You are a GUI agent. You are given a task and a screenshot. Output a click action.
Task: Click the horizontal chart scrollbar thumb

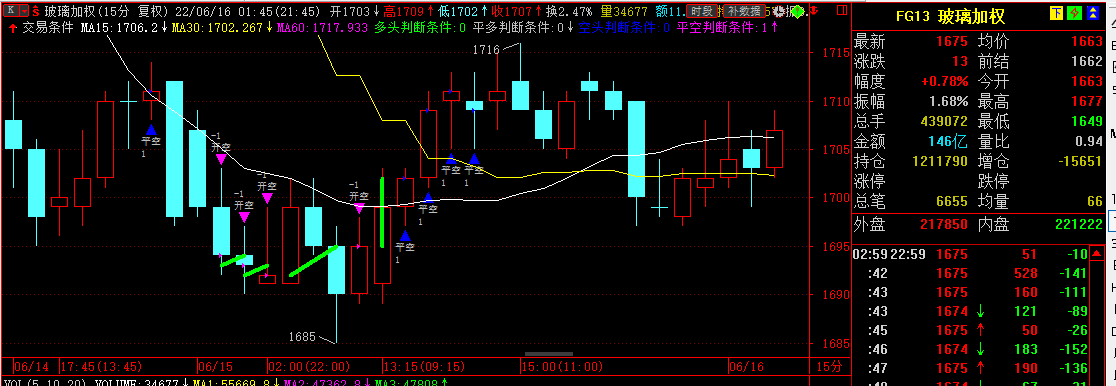[549, 353]
